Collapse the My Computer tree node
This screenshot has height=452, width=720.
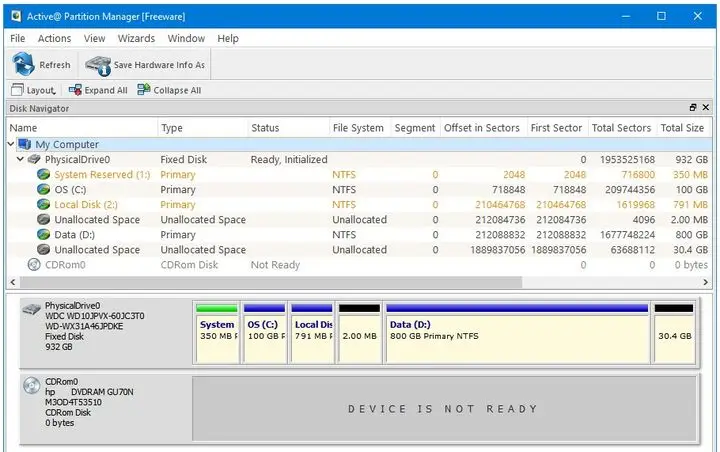11,144
